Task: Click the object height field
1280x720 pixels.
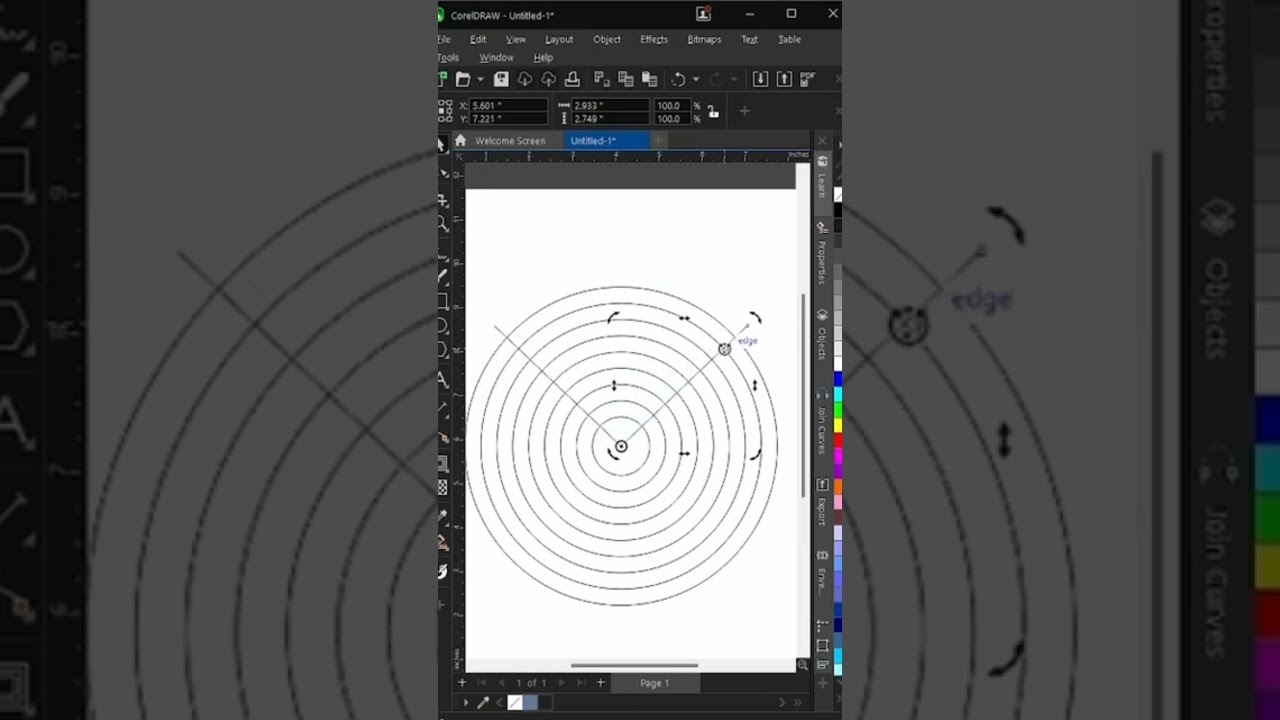Action: pyautogui.click(x=610, y=118)
